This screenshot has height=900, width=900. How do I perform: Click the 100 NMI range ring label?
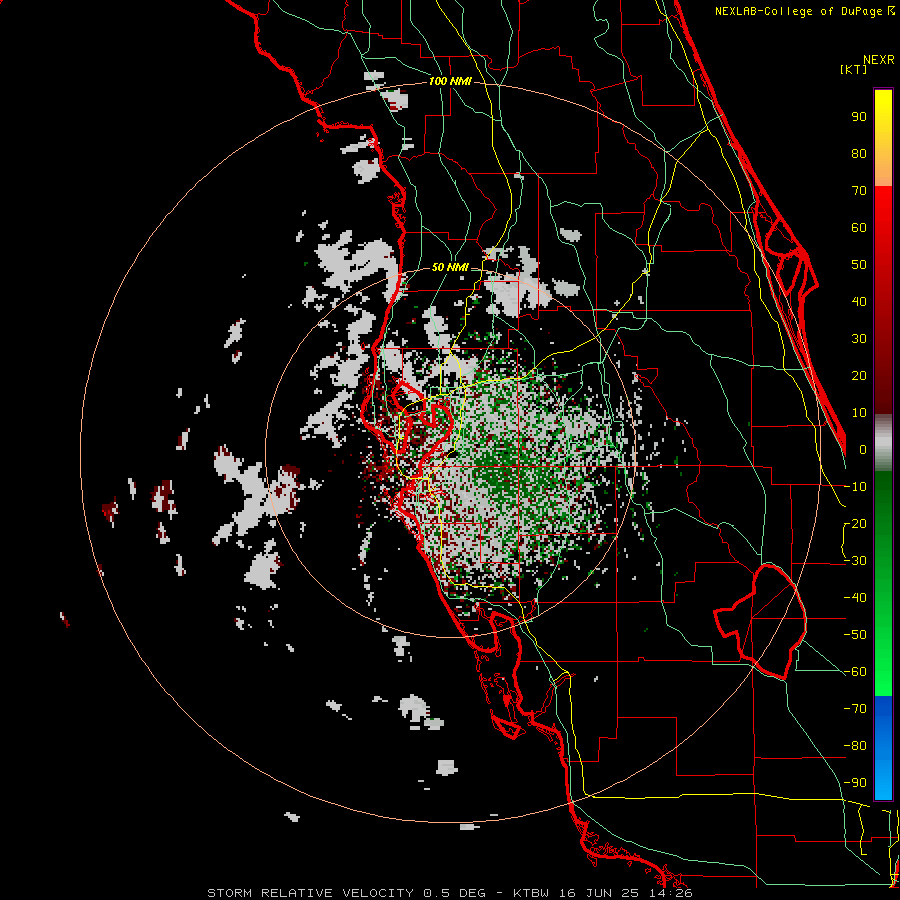click(x=450, y=82)
